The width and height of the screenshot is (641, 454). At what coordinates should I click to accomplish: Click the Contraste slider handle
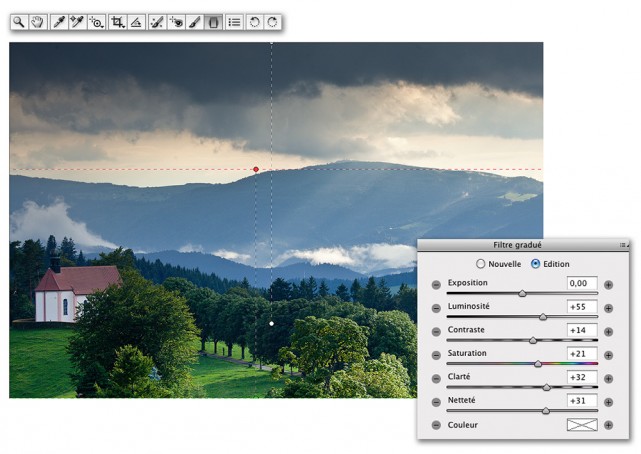pos(533,340)
